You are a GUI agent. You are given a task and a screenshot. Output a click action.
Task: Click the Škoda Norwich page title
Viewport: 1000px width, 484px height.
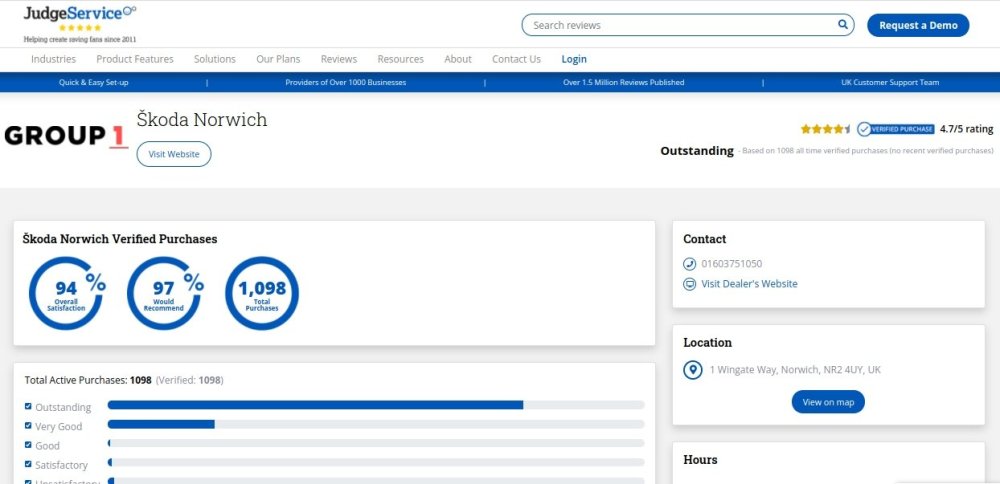click(202, 120)
